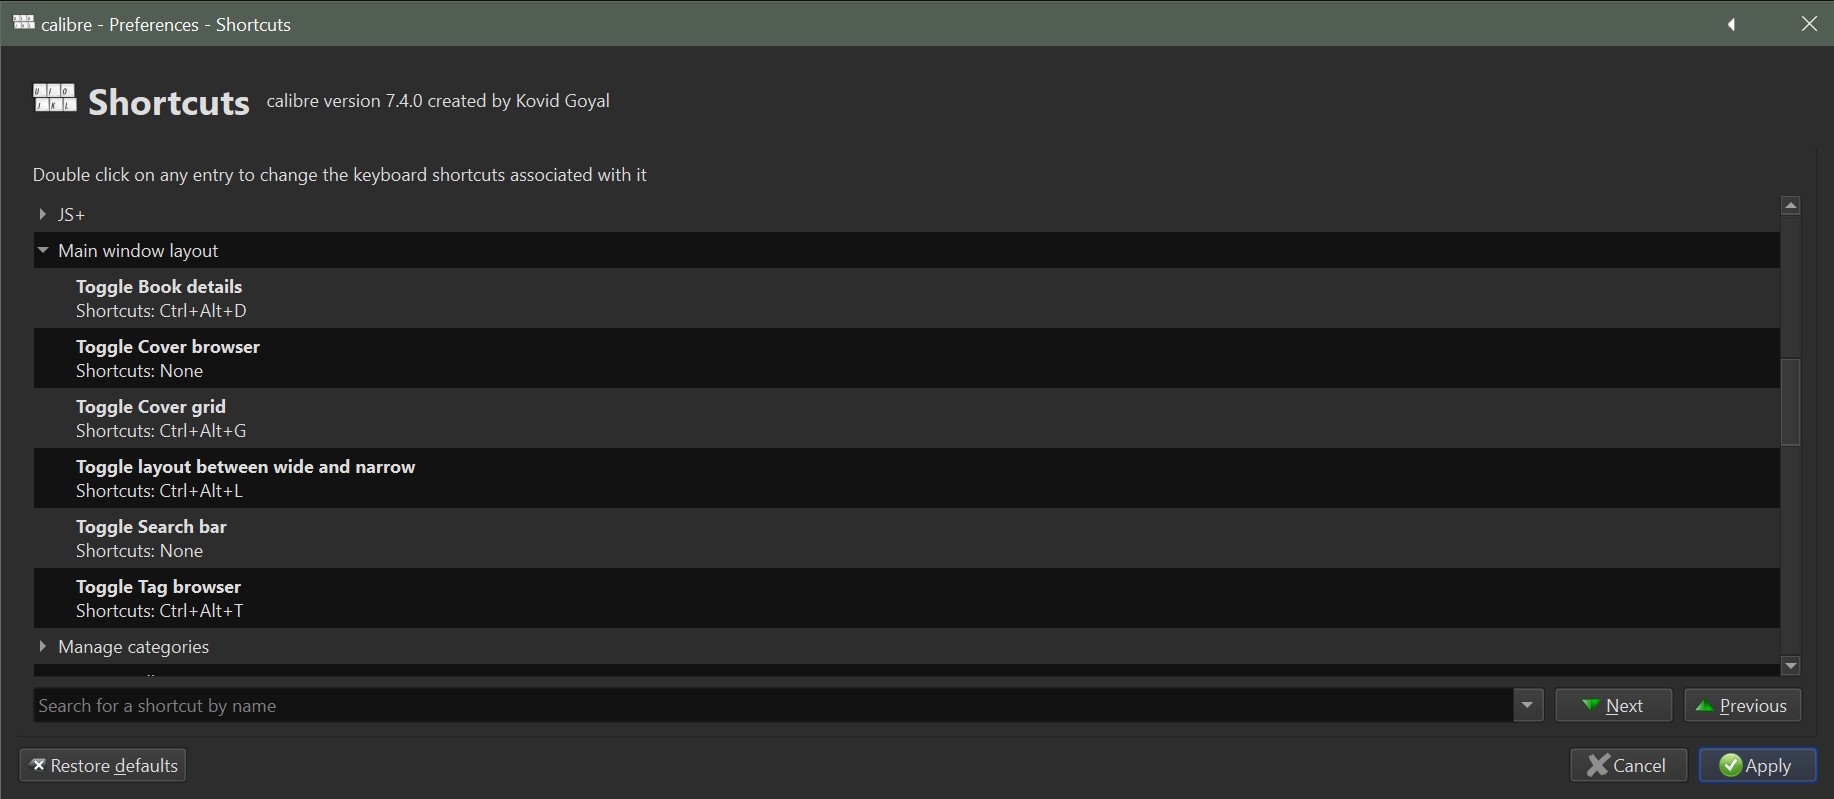This screenshot has height=799, width=1834.
Task: Click the shortcut list scrollbar handle
Action: coord(1790,401)
